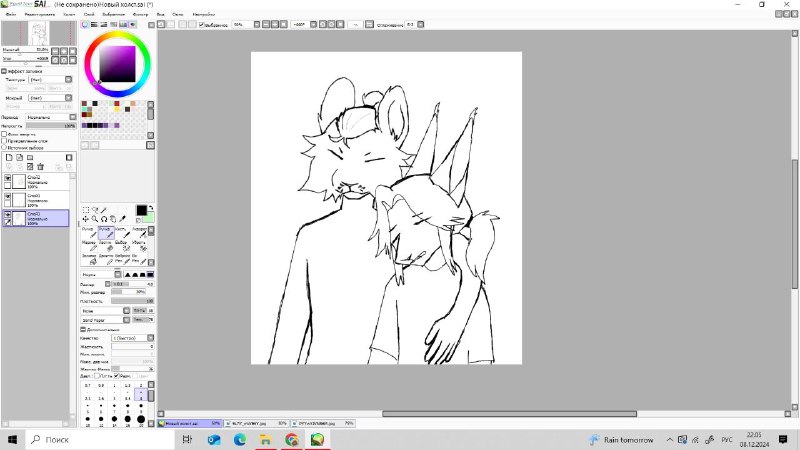The image size is (800, 450).
Task: Activate the zoom magnifier tool
Action: pos(95,219)
